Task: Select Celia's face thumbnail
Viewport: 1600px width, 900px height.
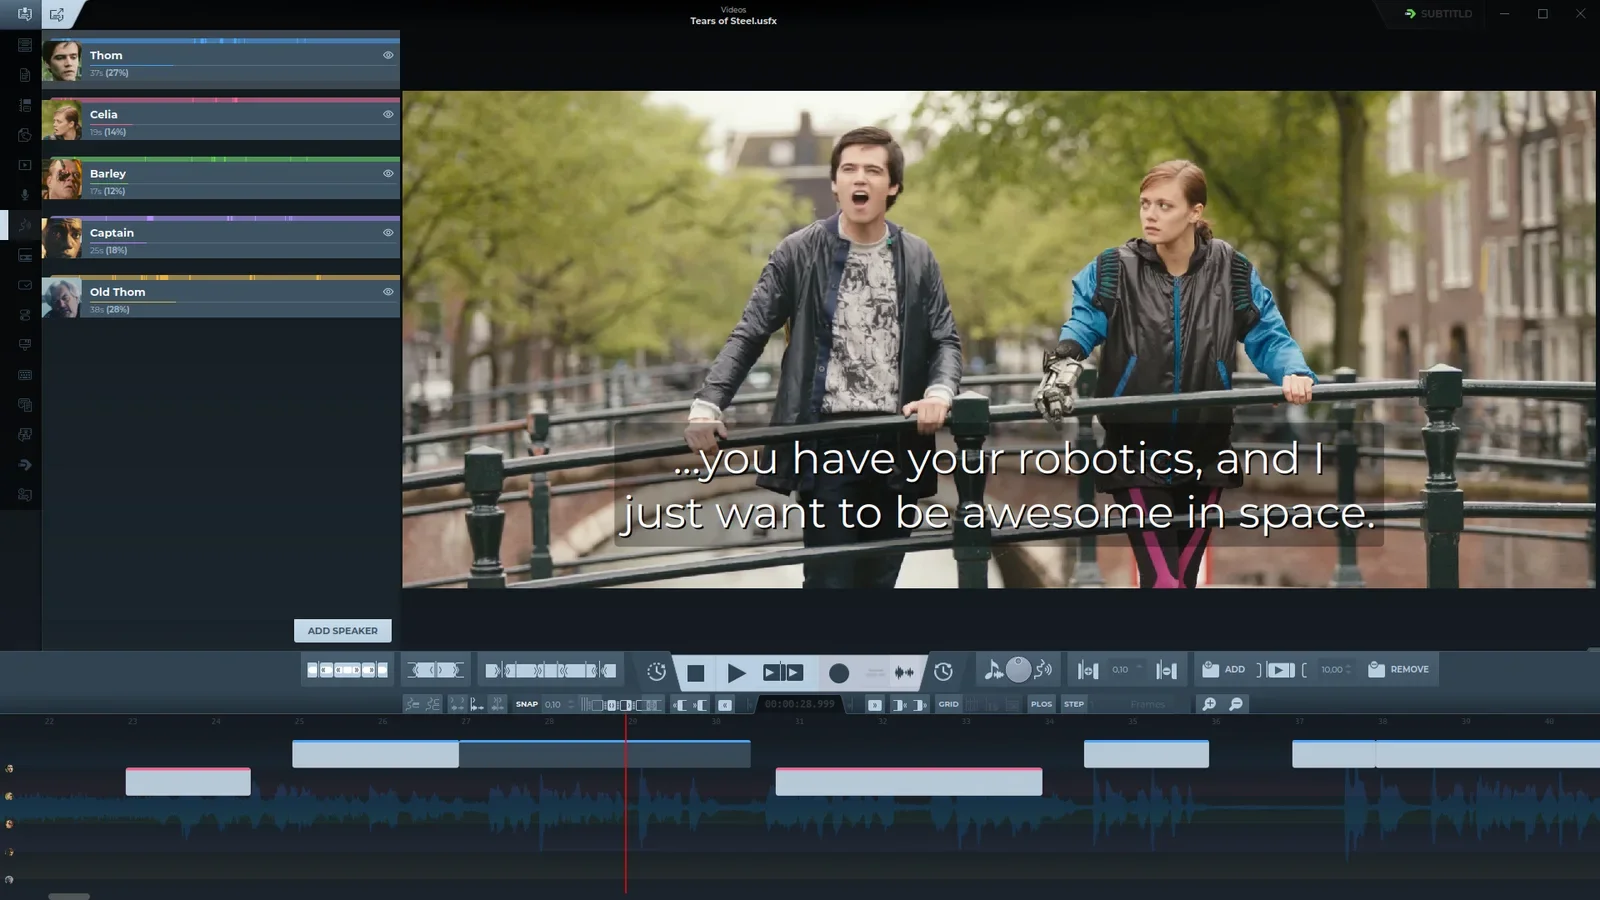Action: click(x=62, y=120)
